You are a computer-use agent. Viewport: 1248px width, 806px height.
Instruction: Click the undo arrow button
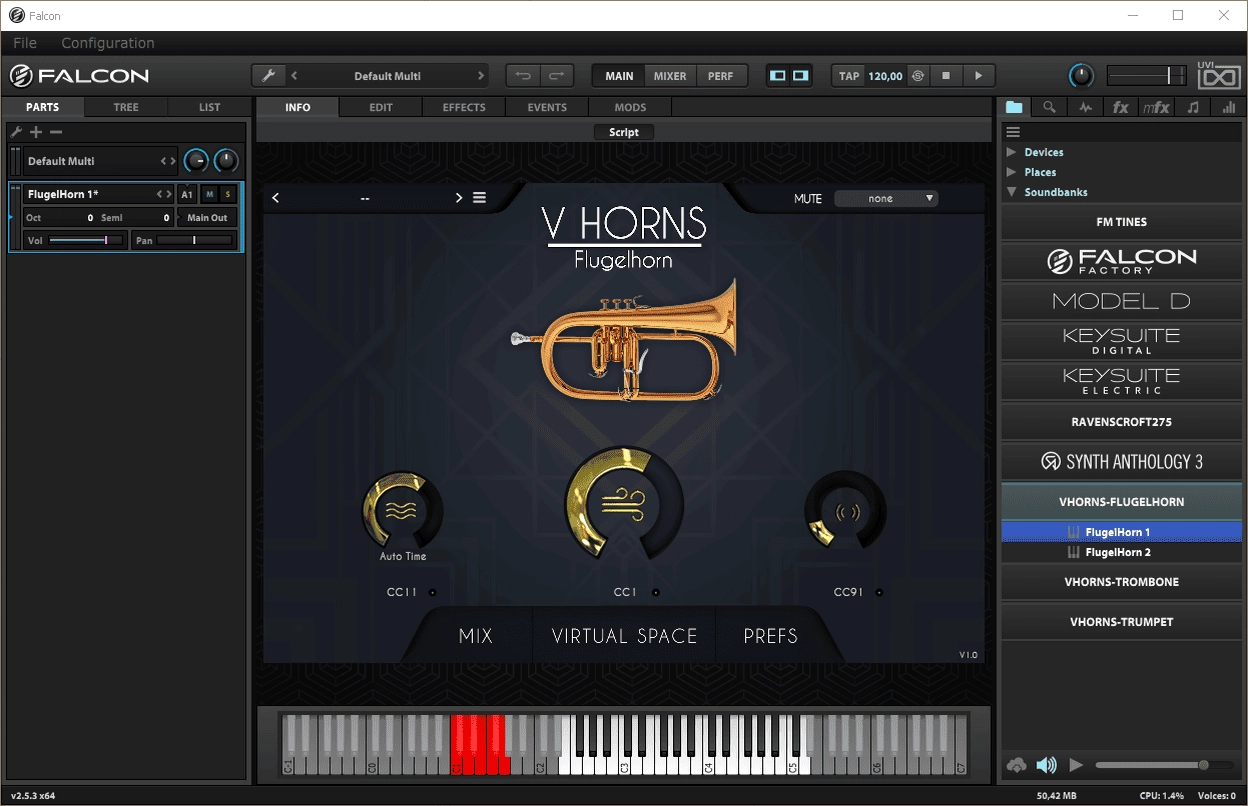[x=523, y=76]
